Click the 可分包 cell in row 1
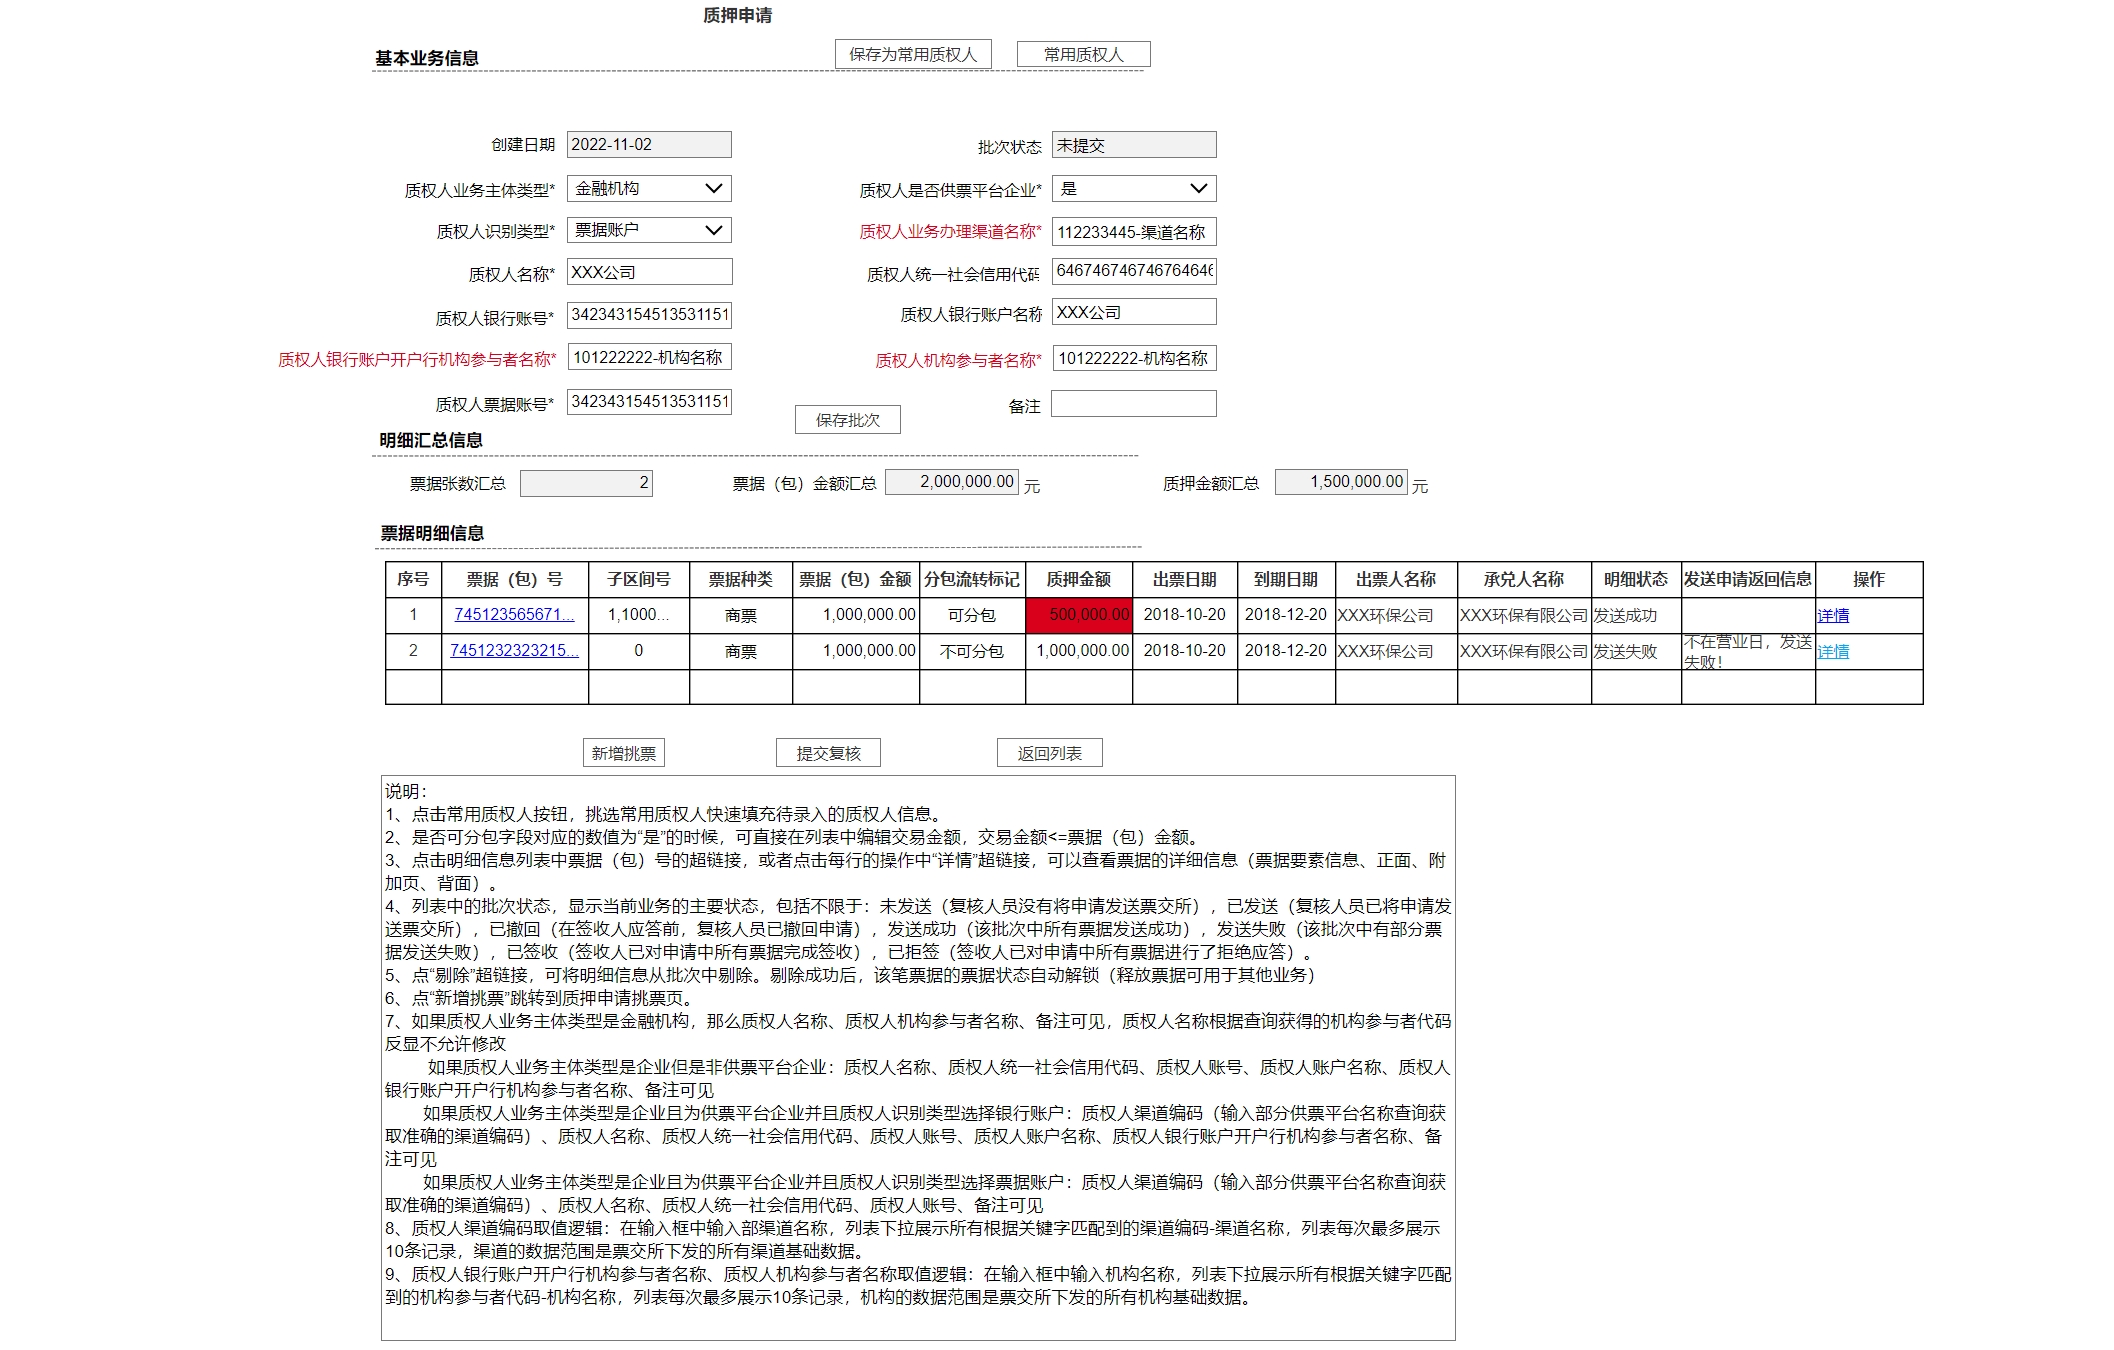The width and height of the screenshot is (2114, 1350). click(972, 615)
